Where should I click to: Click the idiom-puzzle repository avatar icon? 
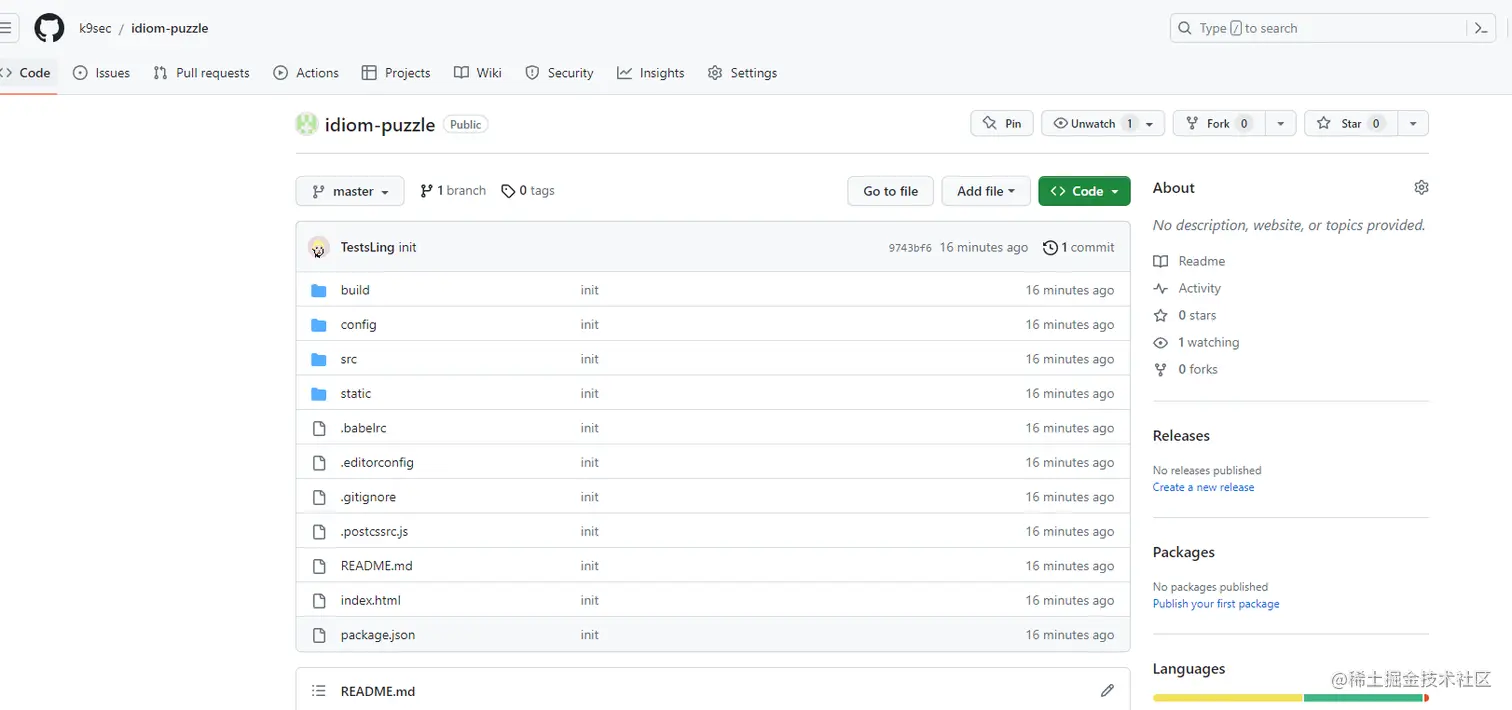tap(306, 124)
